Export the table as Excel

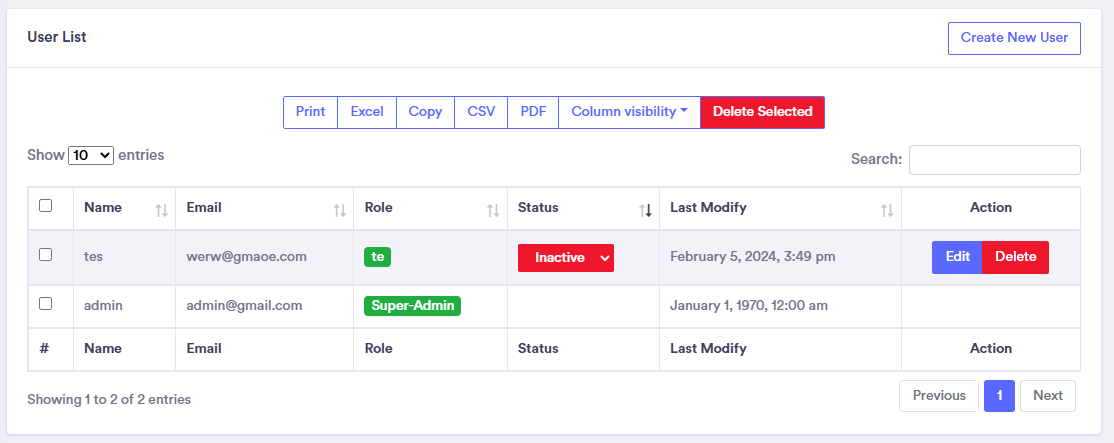367,112
